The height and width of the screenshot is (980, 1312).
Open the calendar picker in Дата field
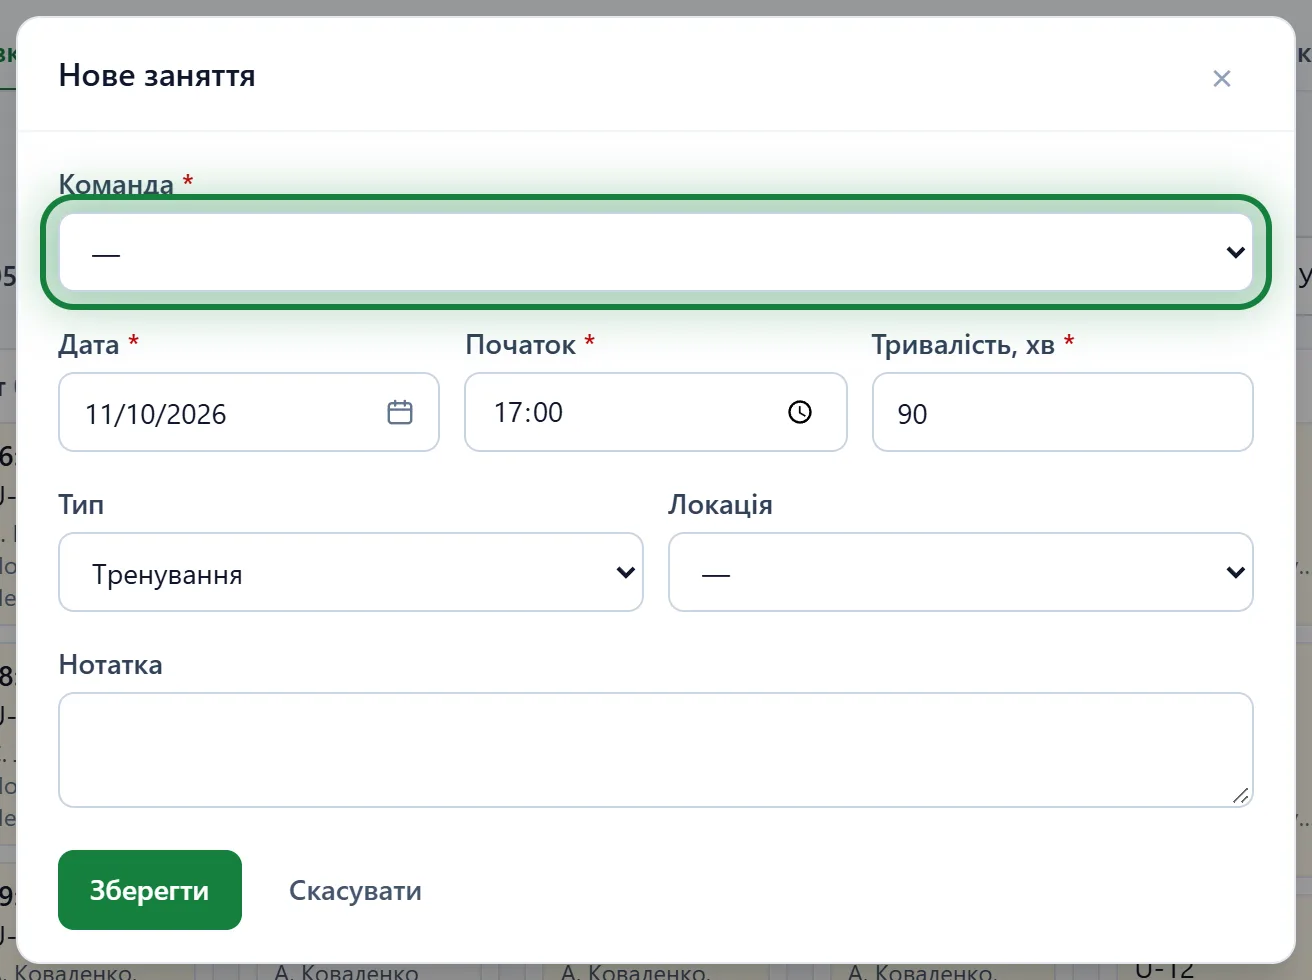[x=400, y=412]
